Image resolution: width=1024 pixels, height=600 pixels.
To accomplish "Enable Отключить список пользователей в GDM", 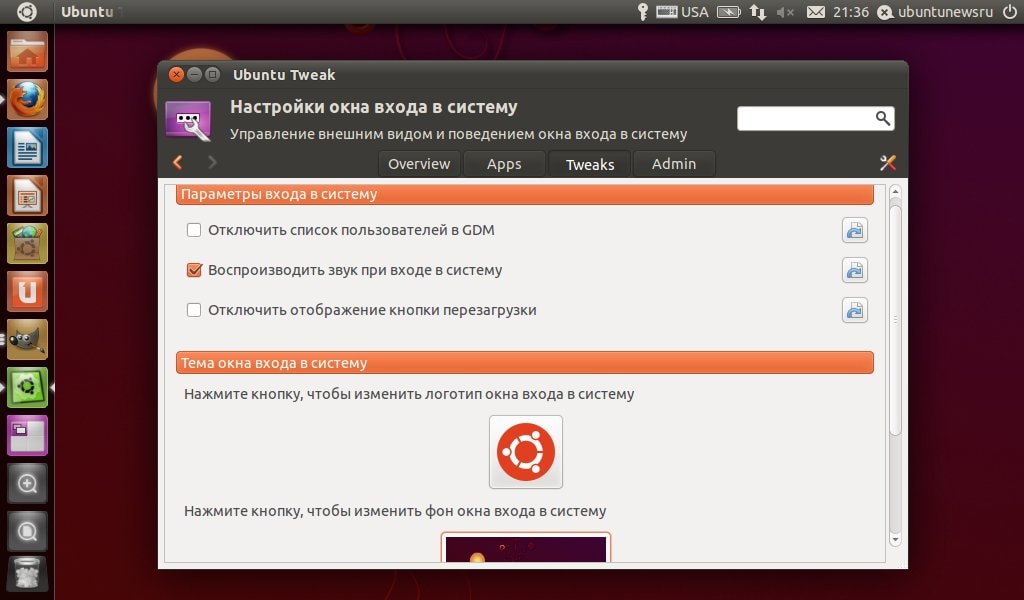I will pos(194,230).
